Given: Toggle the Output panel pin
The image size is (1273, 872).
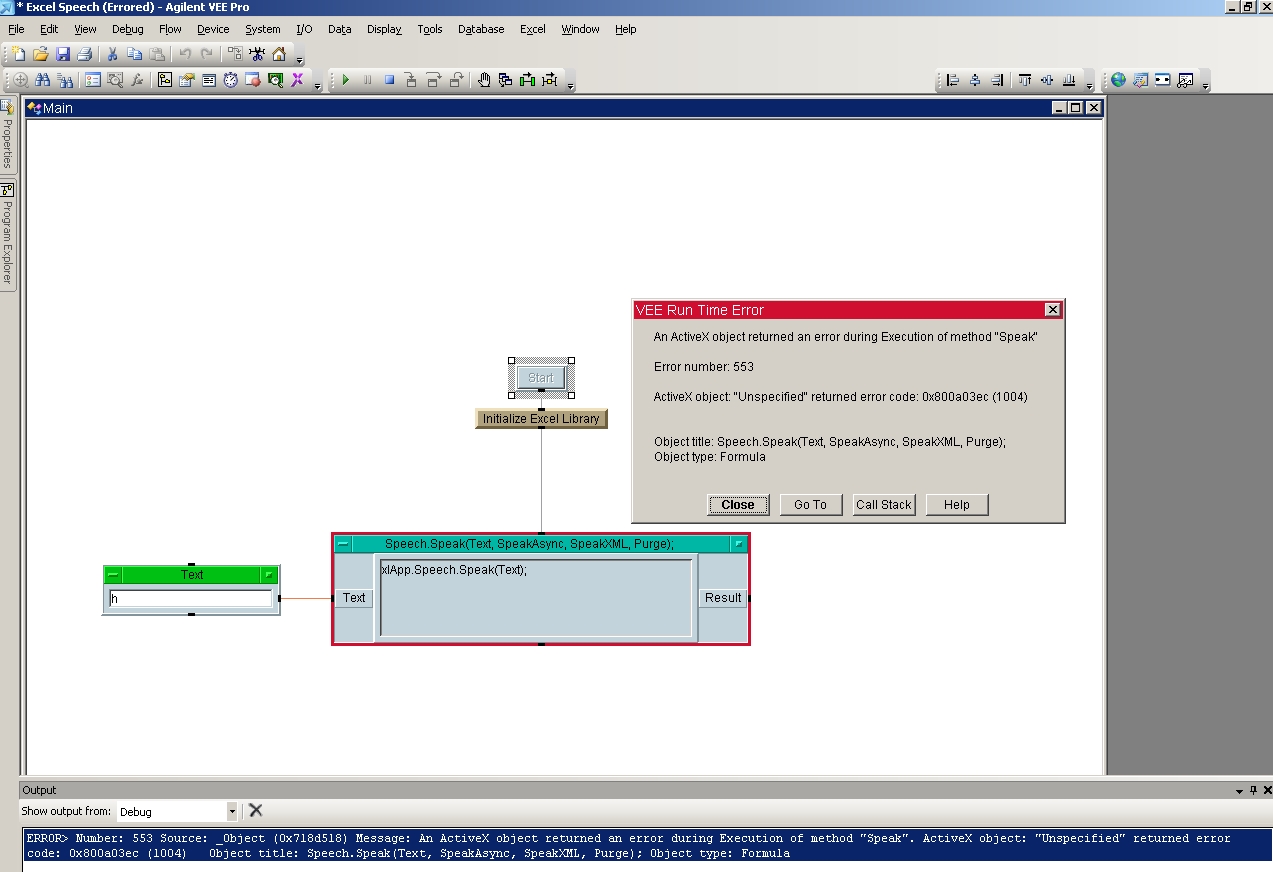Looking at the screenshot, I should click(1253, 790).
